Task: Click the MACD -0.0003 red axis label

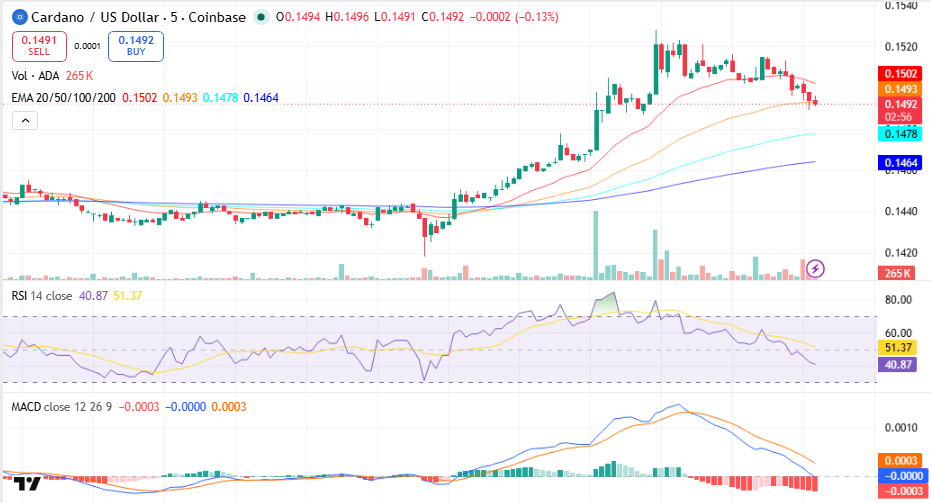Action: click(901, 491)
